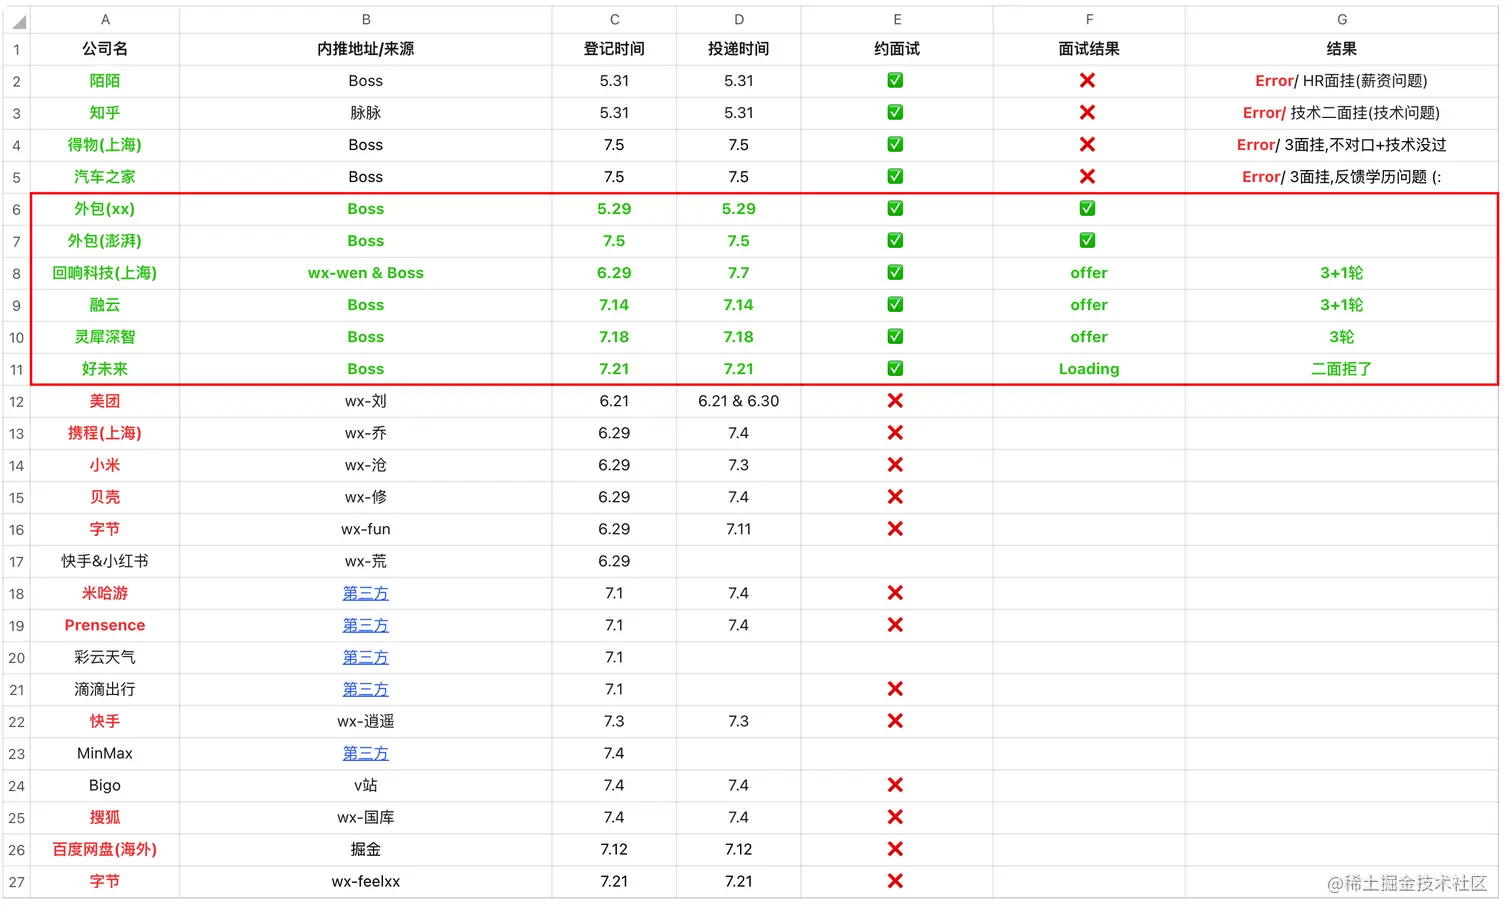Click red X in 携程(上海) row
Viewport: 1512px width, 918px height.
click(x=896, y=433)
